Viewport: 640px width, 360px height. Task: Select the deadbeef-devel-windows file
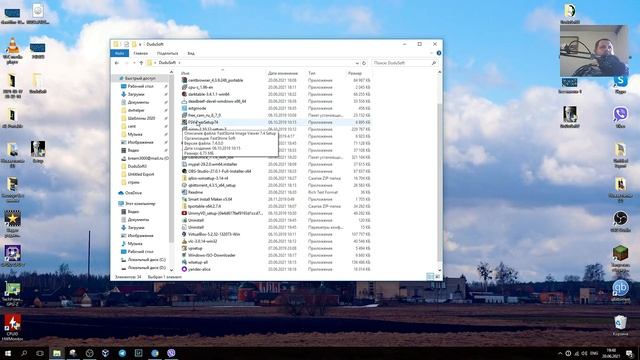pyautogui.click(x=217, y=101)
